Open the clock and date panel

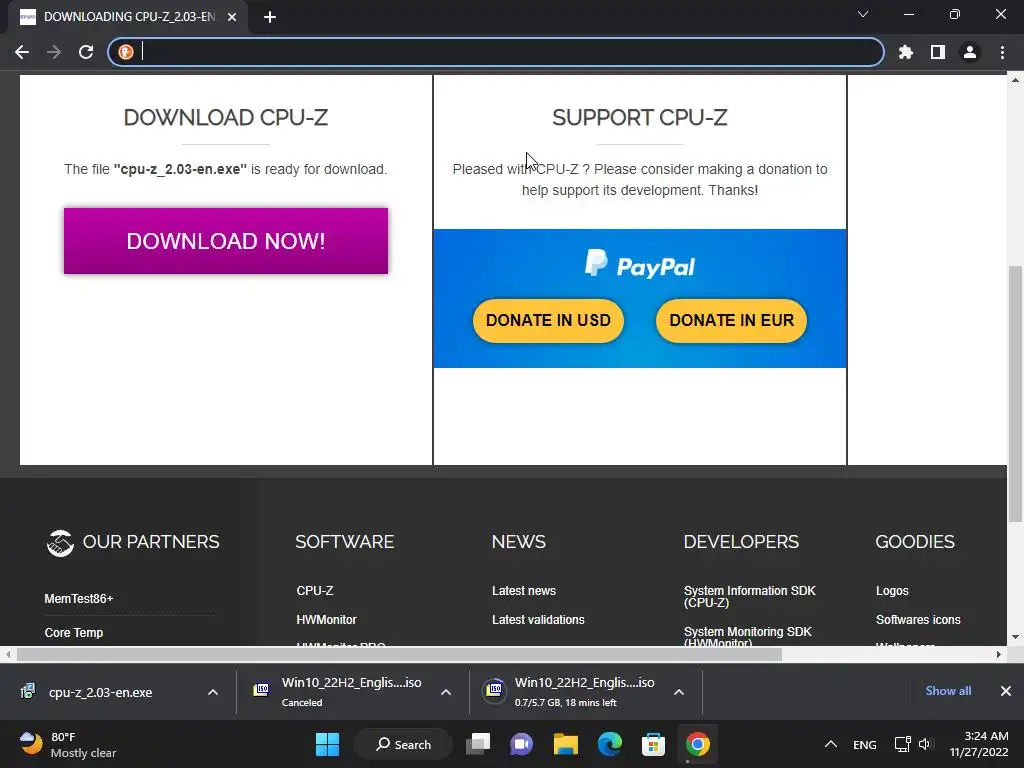979,744
